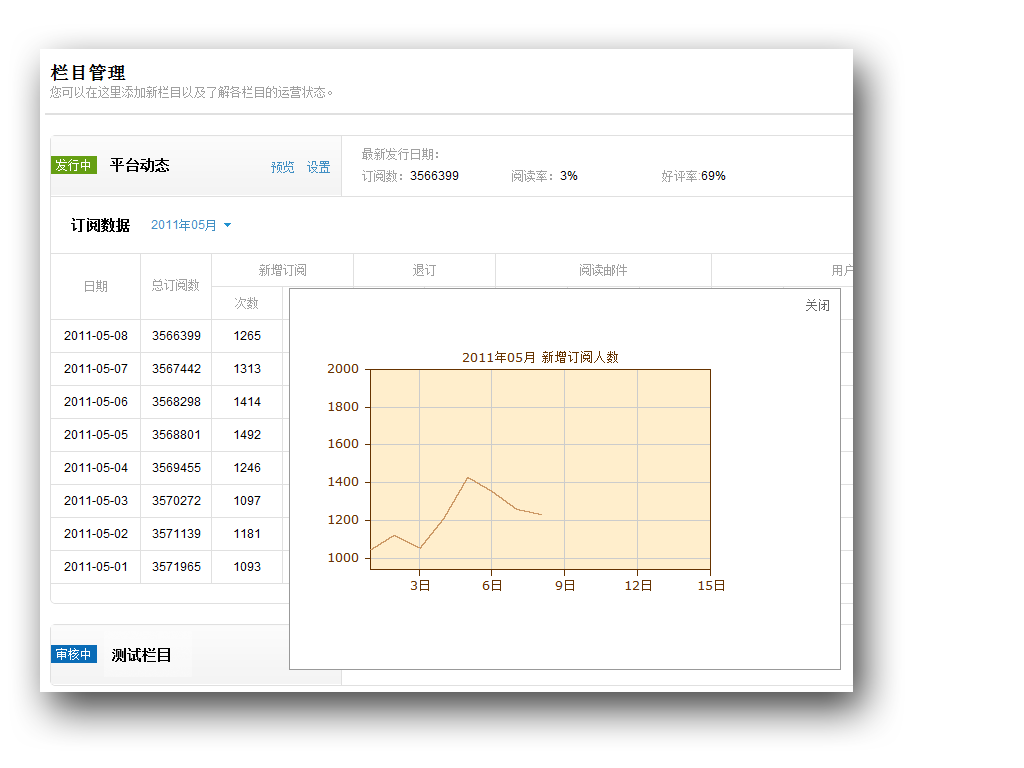The image size is (1024, 768).
Task: Click the 日期 table column header
Action: (95, 286)
